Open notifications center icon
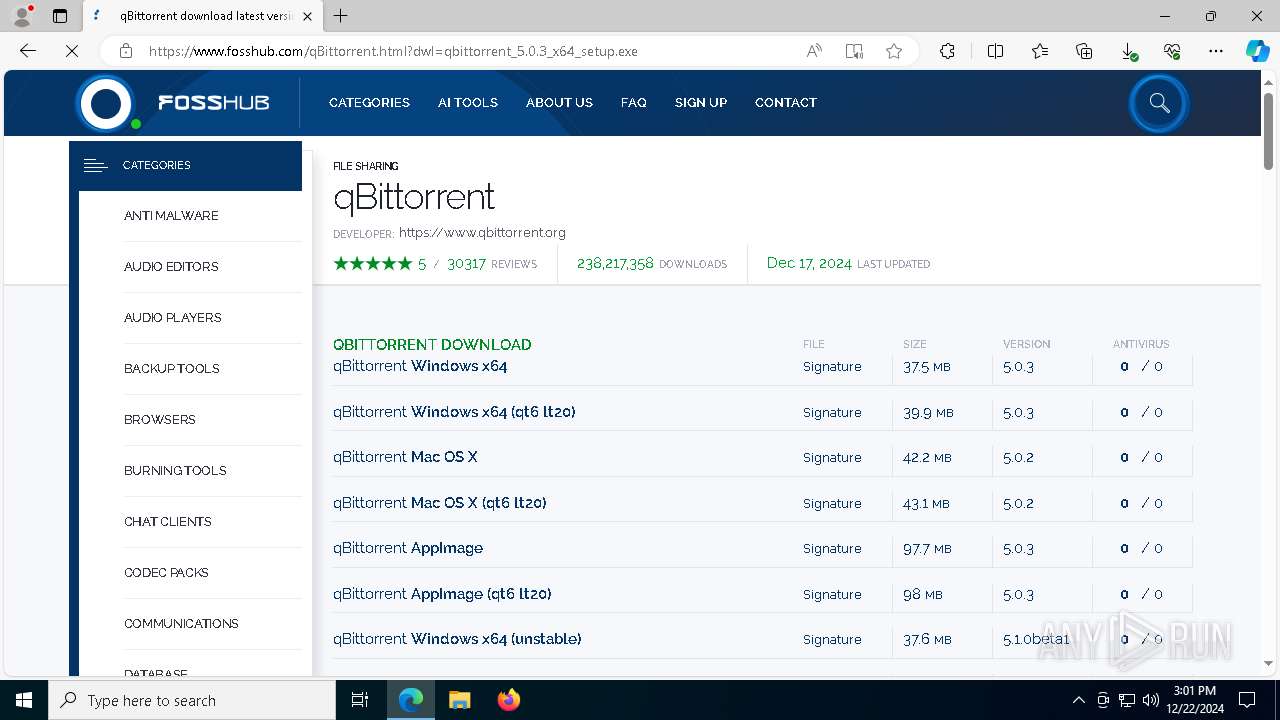The height and width of the screenshot is (720, 1280). tap(1247, 700)
